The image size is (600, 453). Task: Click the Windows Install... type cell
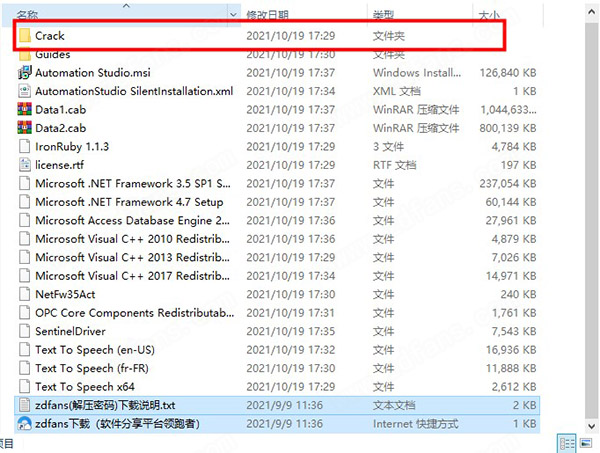(417, 73)
